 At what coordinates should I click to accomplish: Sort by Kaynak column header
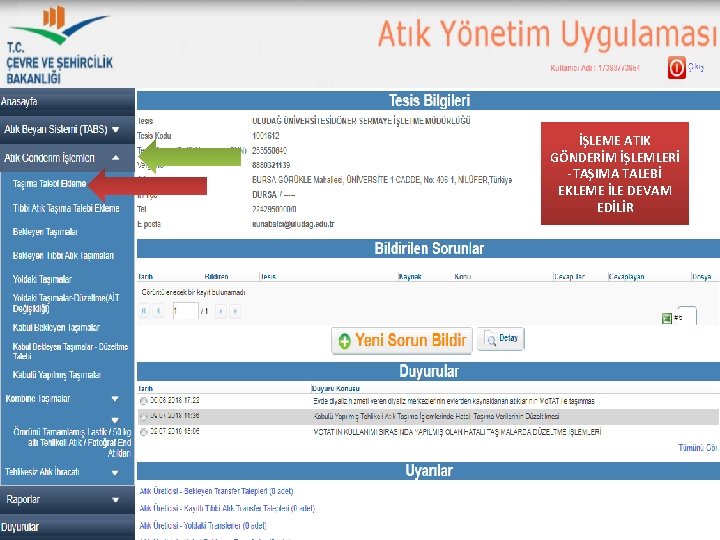tap(410, 276)
